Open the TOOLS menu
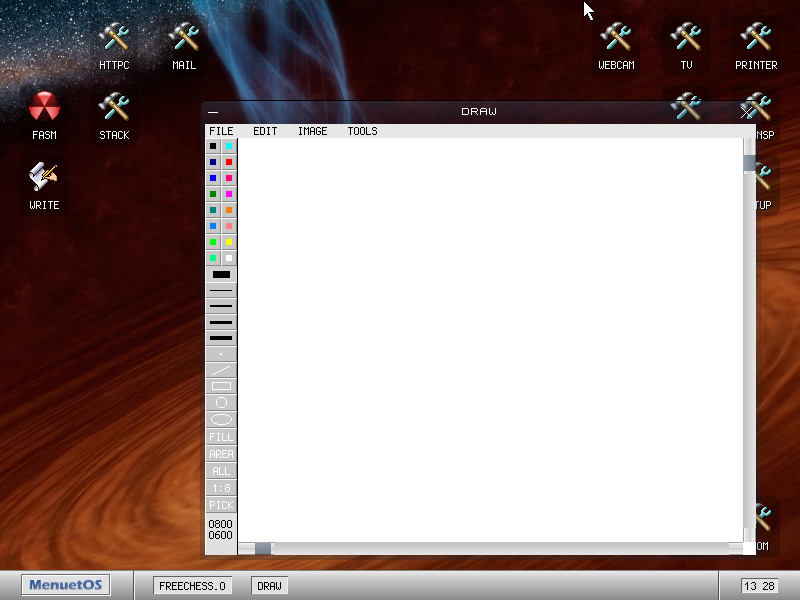800x600 pixels. click(x=362, y=131)
